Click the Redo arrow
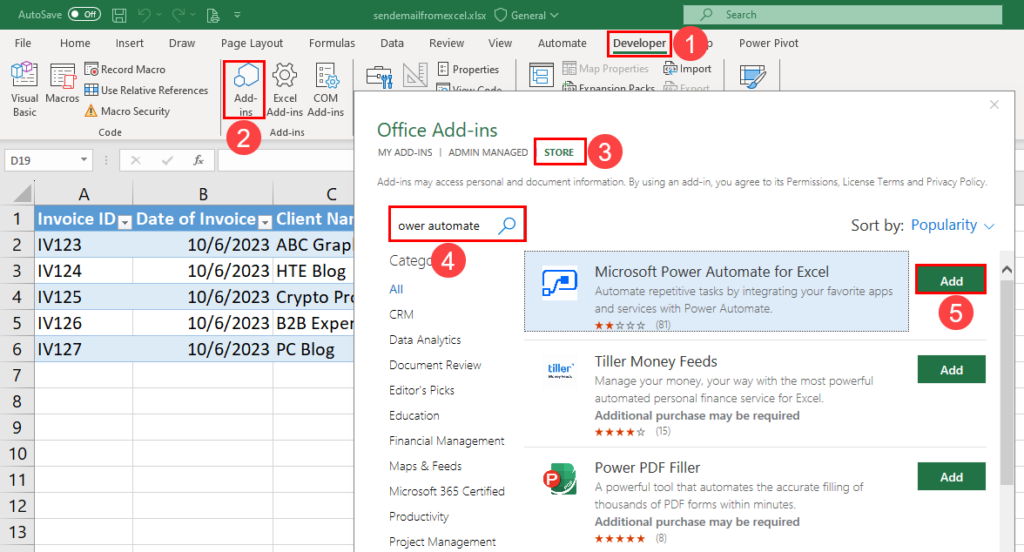Viewport: 1024px width, 552px height. point(178,14)
